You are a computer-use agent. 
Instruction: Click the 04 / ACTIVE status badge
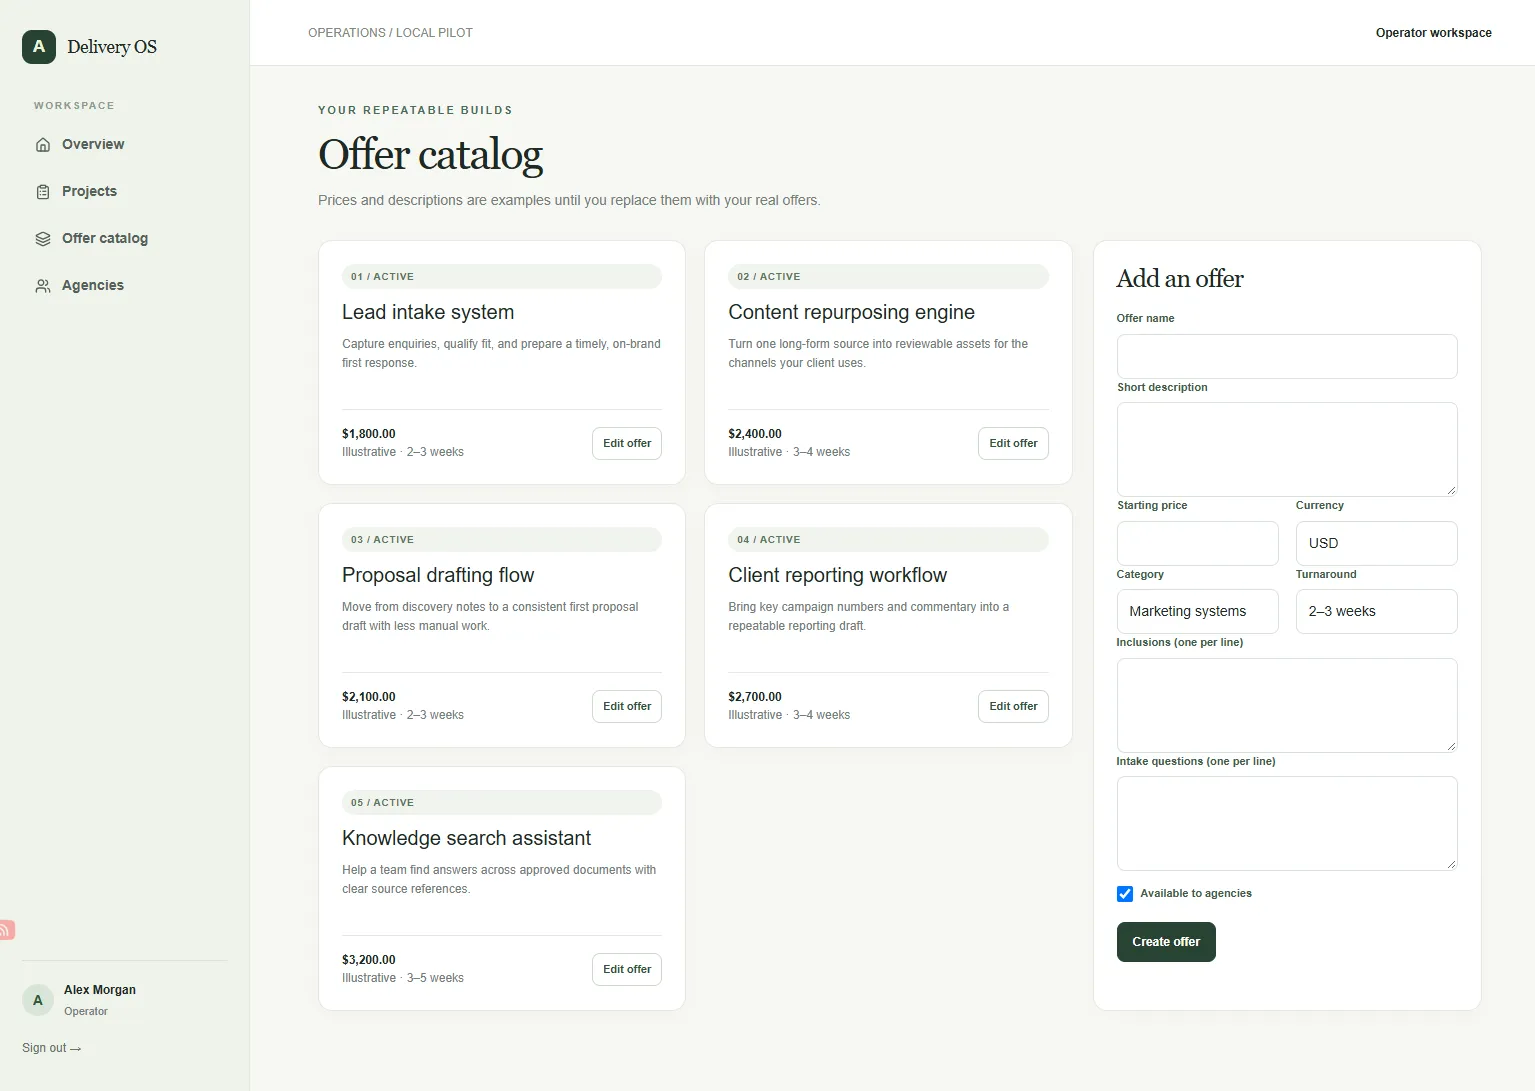point(888,539)
